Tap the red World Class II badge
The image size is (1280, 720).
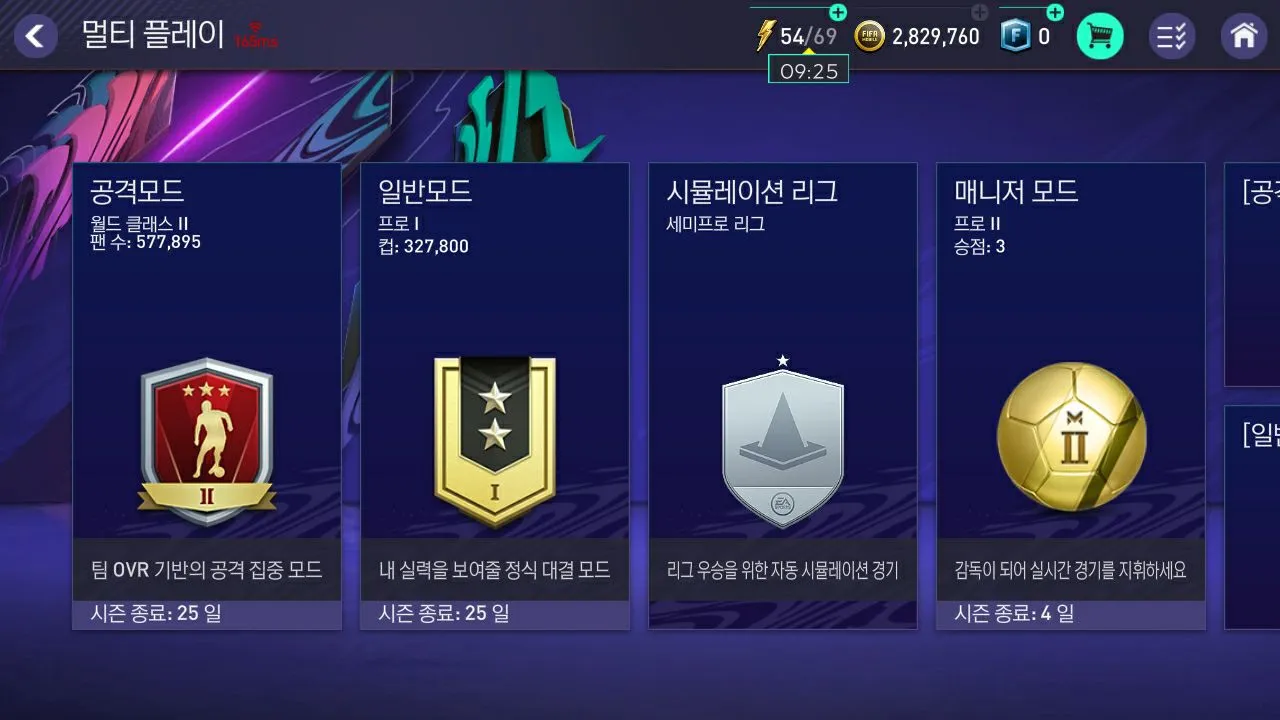(x=207, y=441)
